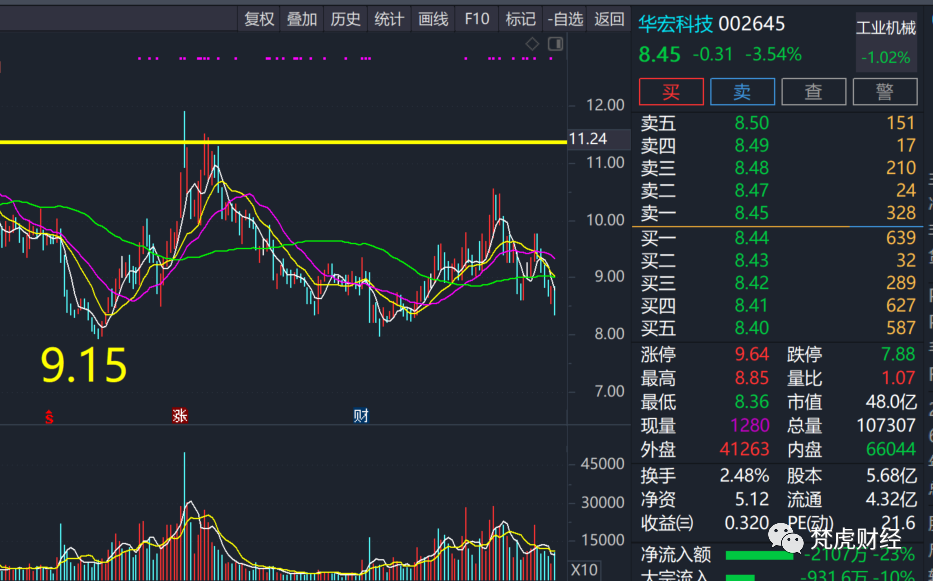Viewport: 933px width, 581px height.
Task: Click 卖二 price 8.47
Action: 752,190
